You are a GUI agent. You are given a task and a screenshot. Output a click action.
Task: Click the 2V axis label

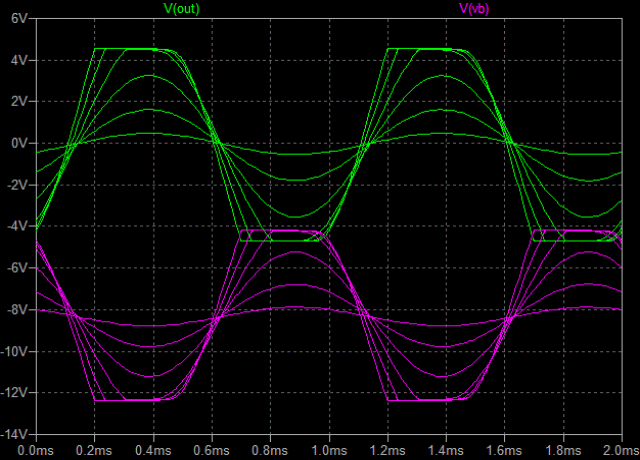click(x=20, y=102)
